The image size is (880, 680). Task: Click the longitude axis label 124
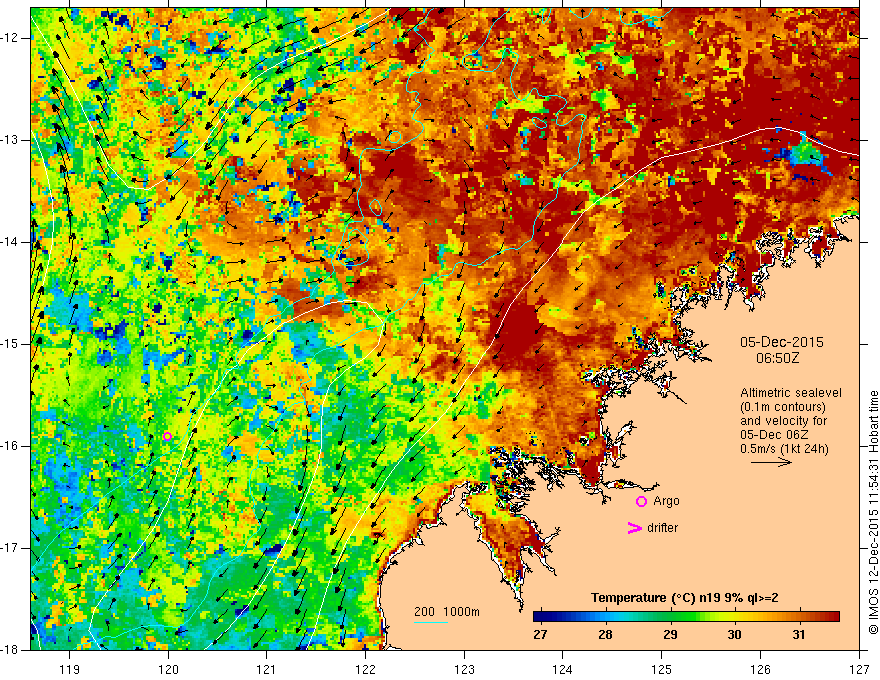coord(563,669)
